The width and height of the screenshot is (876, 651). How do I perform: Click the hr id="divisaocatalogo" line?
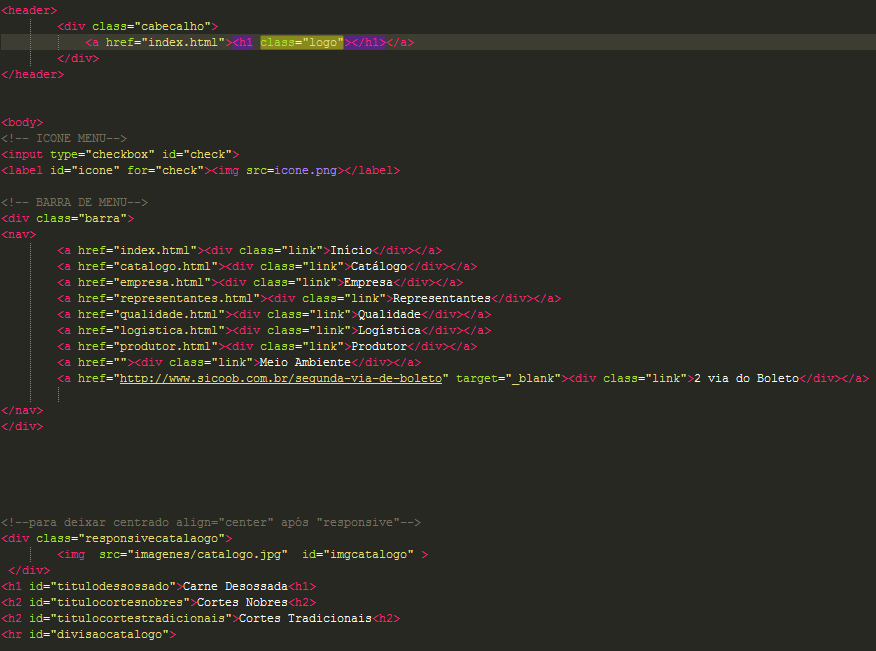88,634
